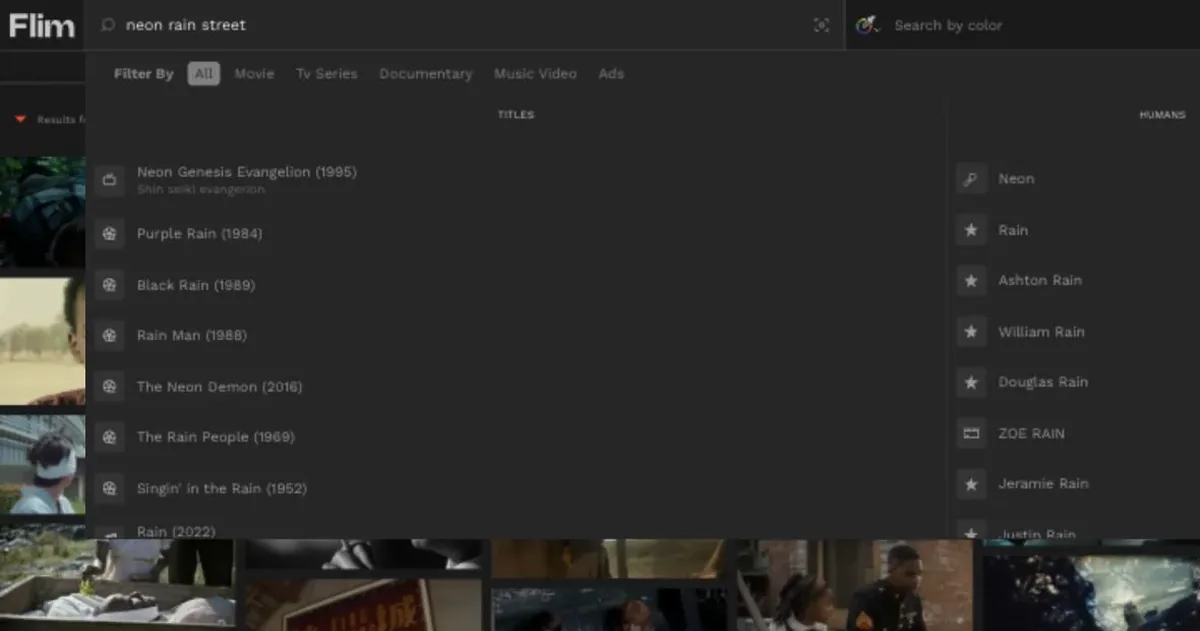Click film reel icon beside The Rain People

click(110, 437)
